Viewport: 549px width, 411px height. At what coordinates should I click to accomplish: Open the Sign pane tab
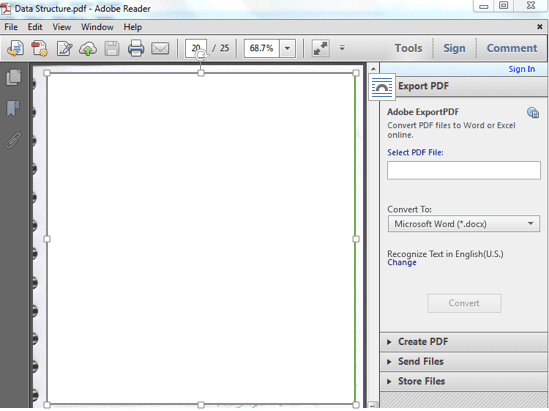coord(454,48)
